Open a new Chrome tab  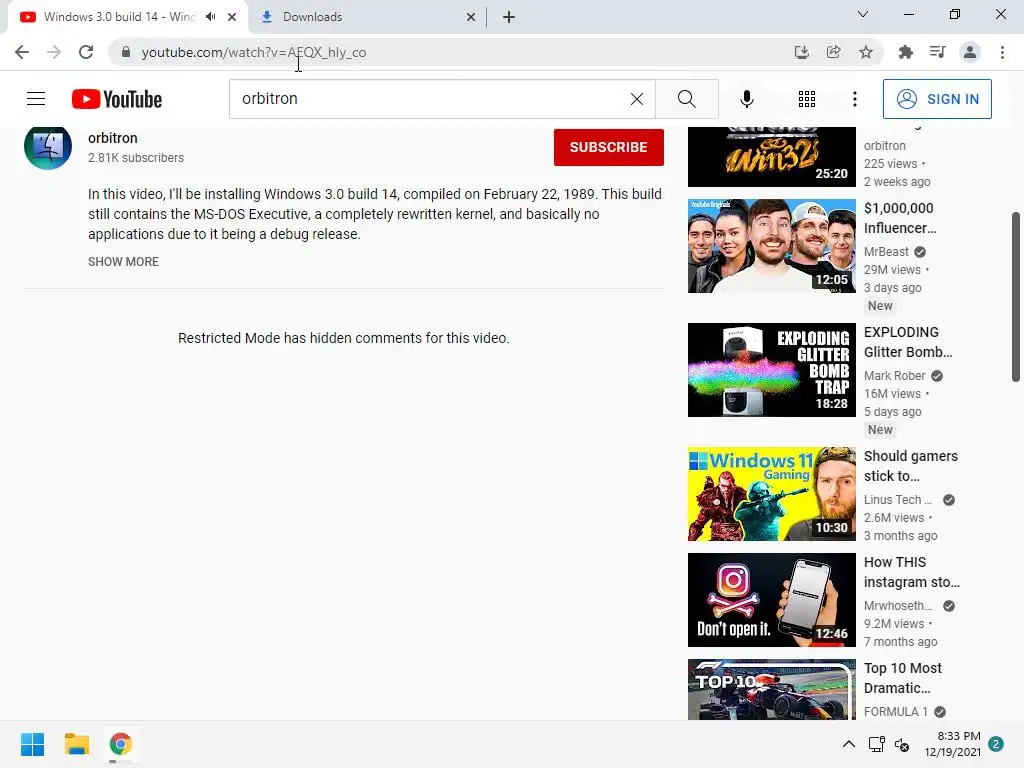tap(509, 17)
